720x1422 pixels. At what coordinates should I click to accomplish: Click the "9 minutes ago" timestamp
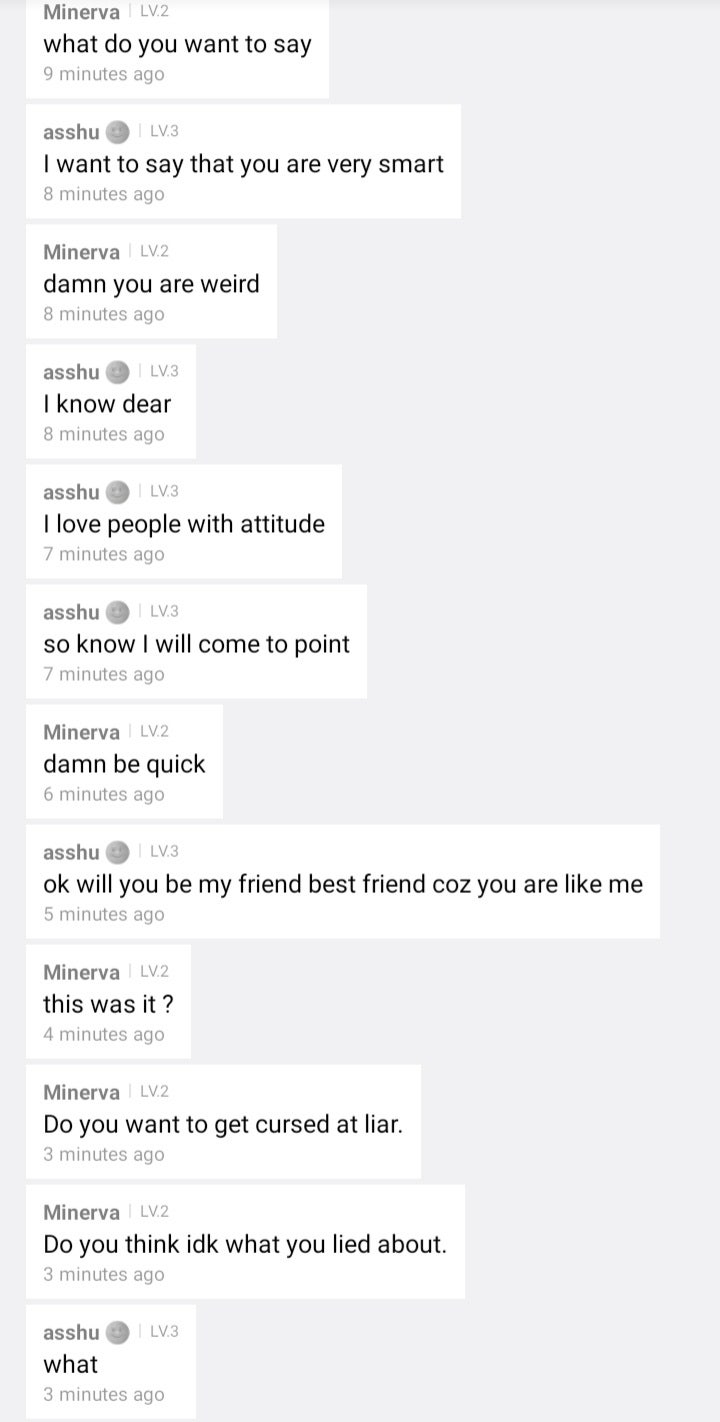click(x=103, y=74)
